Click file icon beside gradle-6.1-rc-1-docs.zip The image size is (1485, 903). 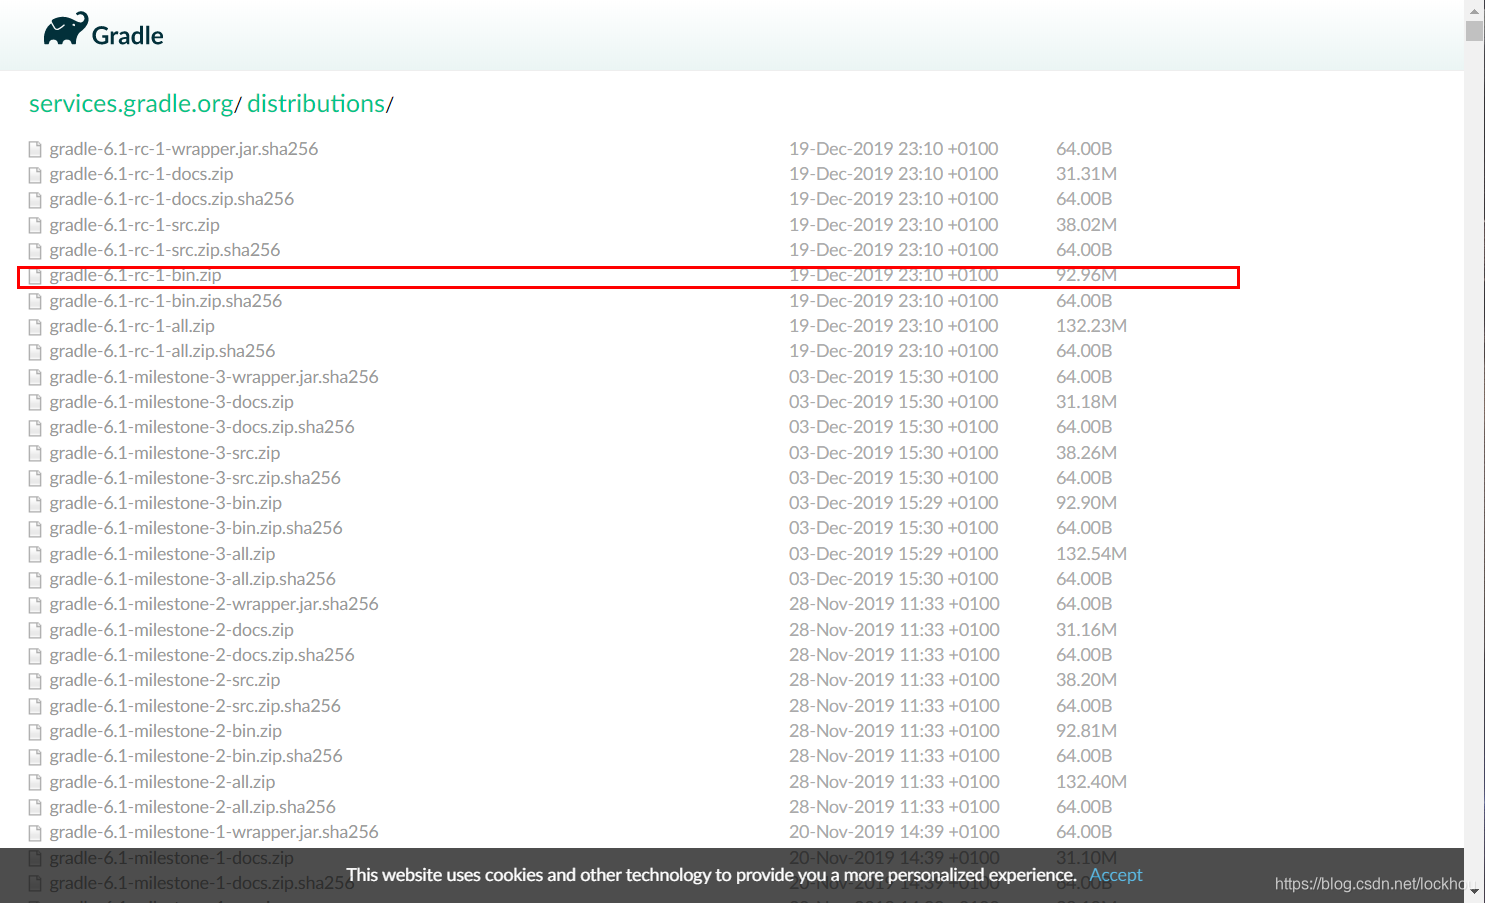35,175
